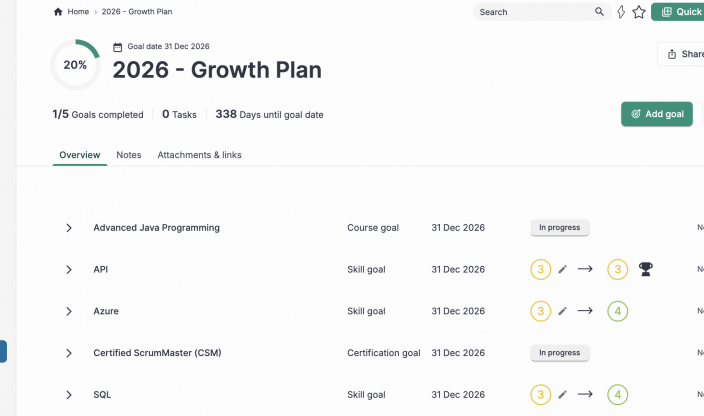The image size is (704, 416).
Task: Expand the SQL skill goal row
Action: point(69,395)
